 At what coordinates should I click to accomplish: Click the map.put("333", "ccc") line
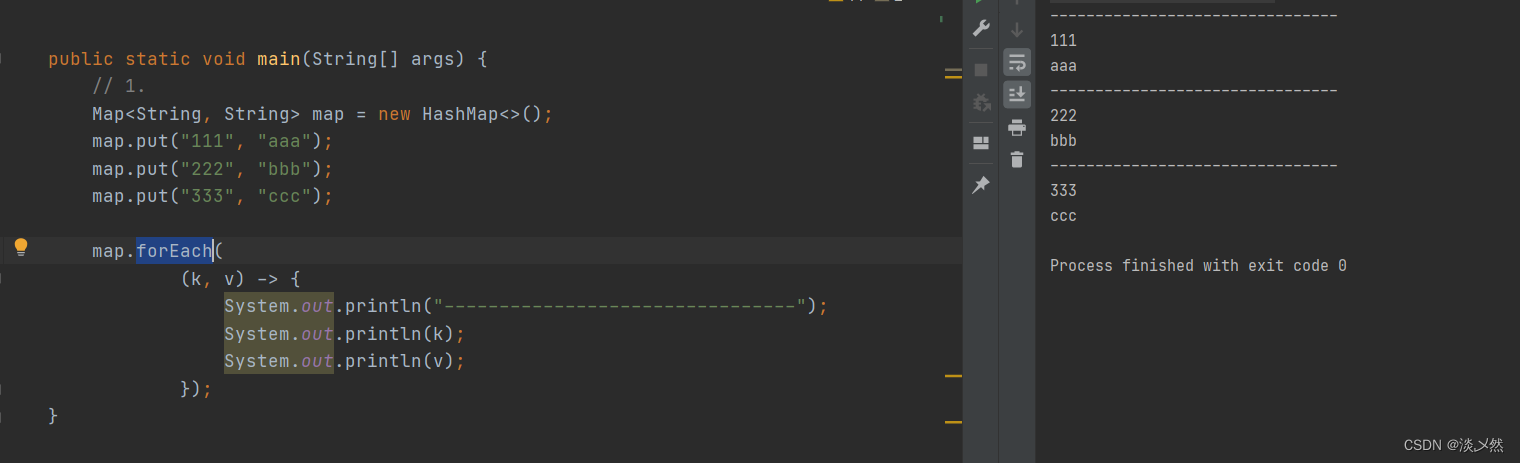click(x=212, y=196)
